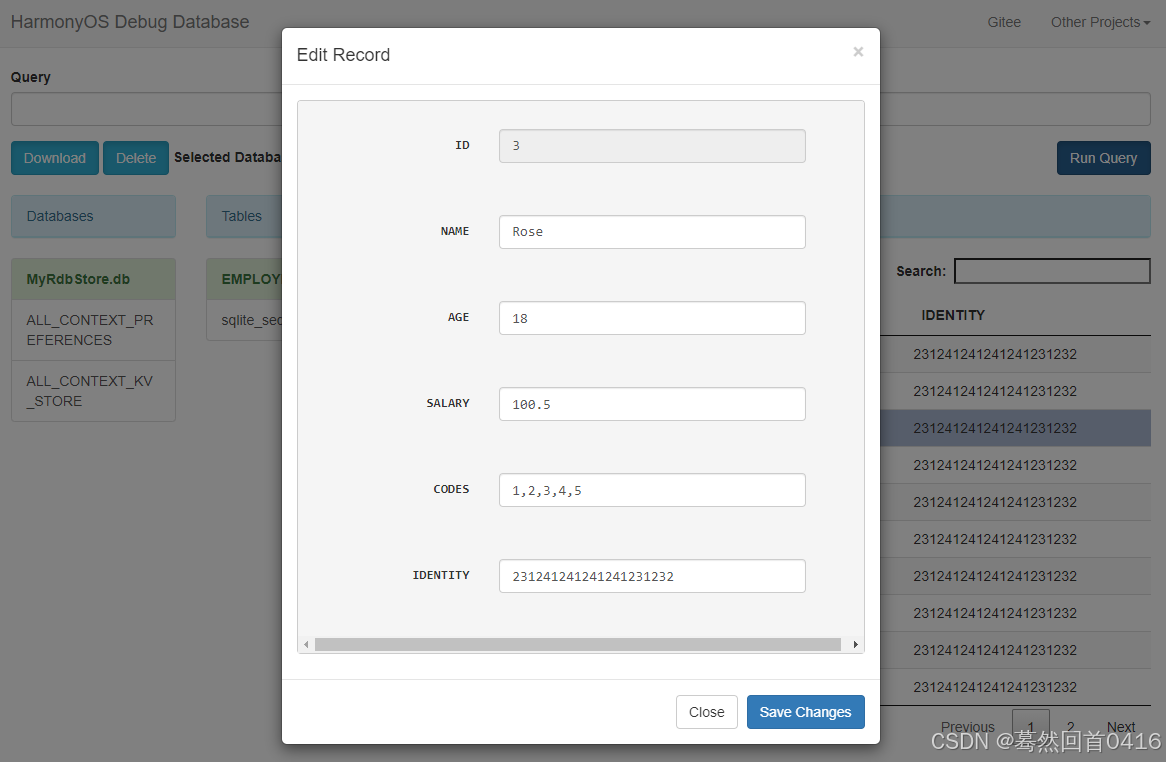Open the Other Projects dropdown
The width and height of the screenshot is (1166, 762).
click(x=1100, y=22)
